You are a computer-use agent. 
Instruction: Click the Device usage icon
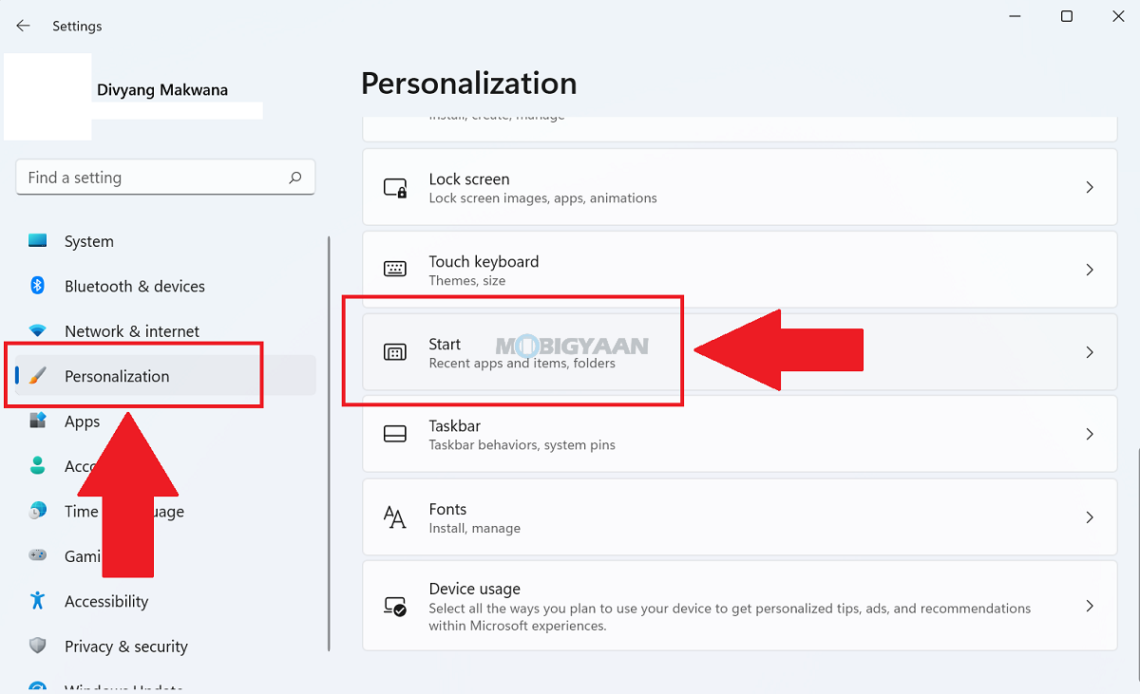coord(395,606)
